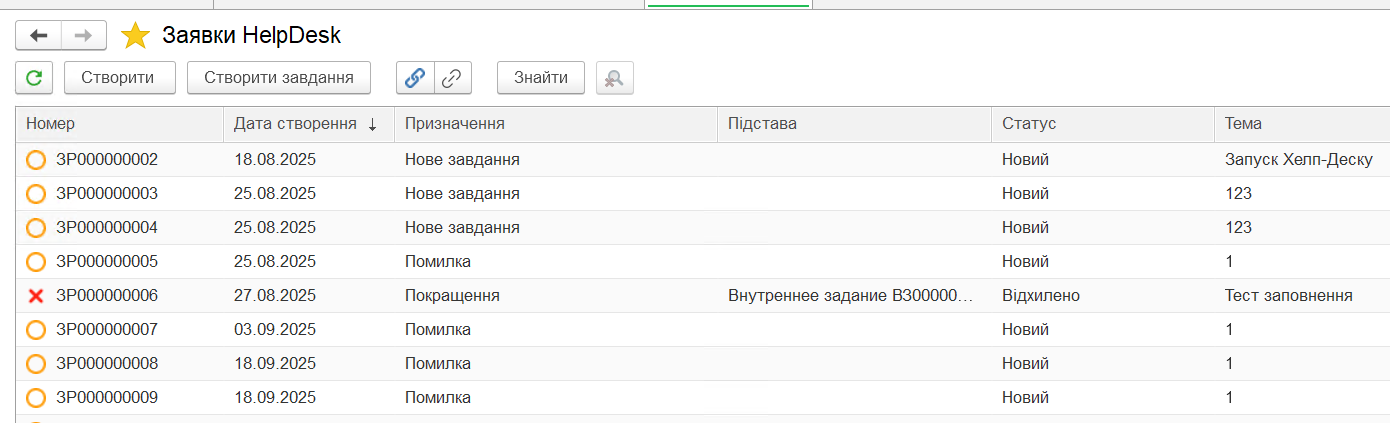Click the orange status circle of ЗР000000002

tap(36, 160)
